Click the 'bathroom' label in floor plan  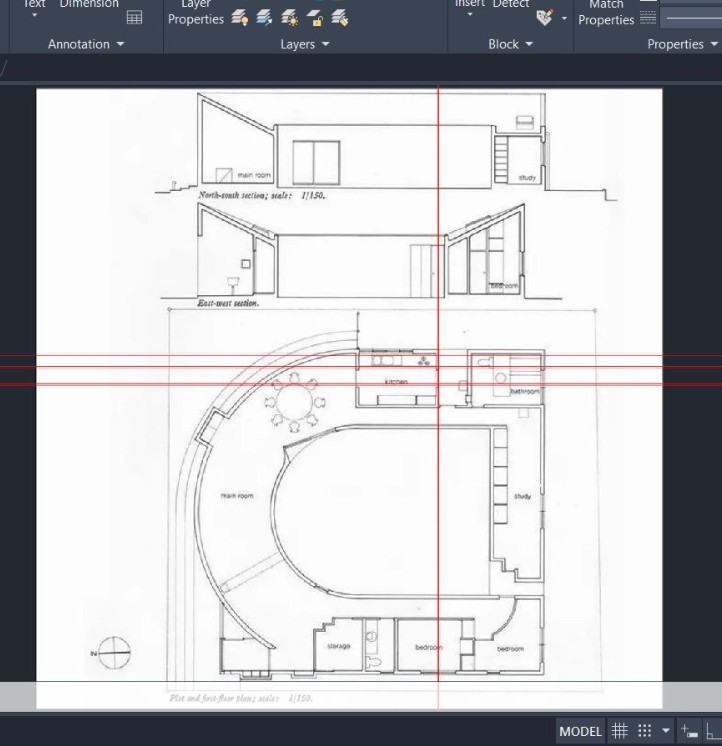tap(525, 391)
